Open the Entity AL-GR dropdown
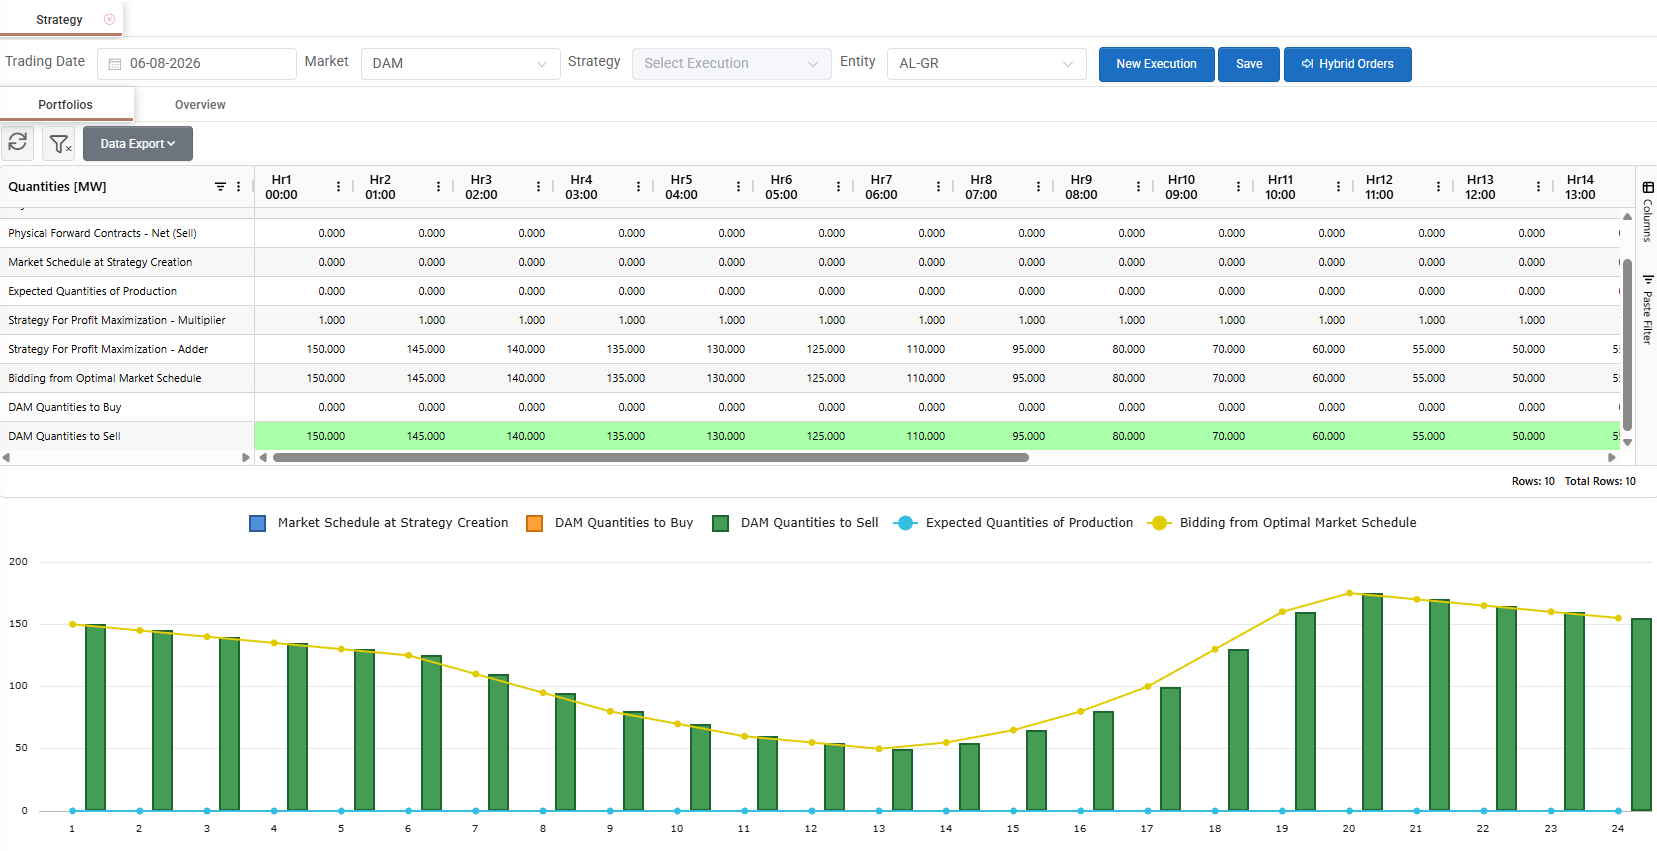This screenshot has width=1657, height=851. coord(986,64)
